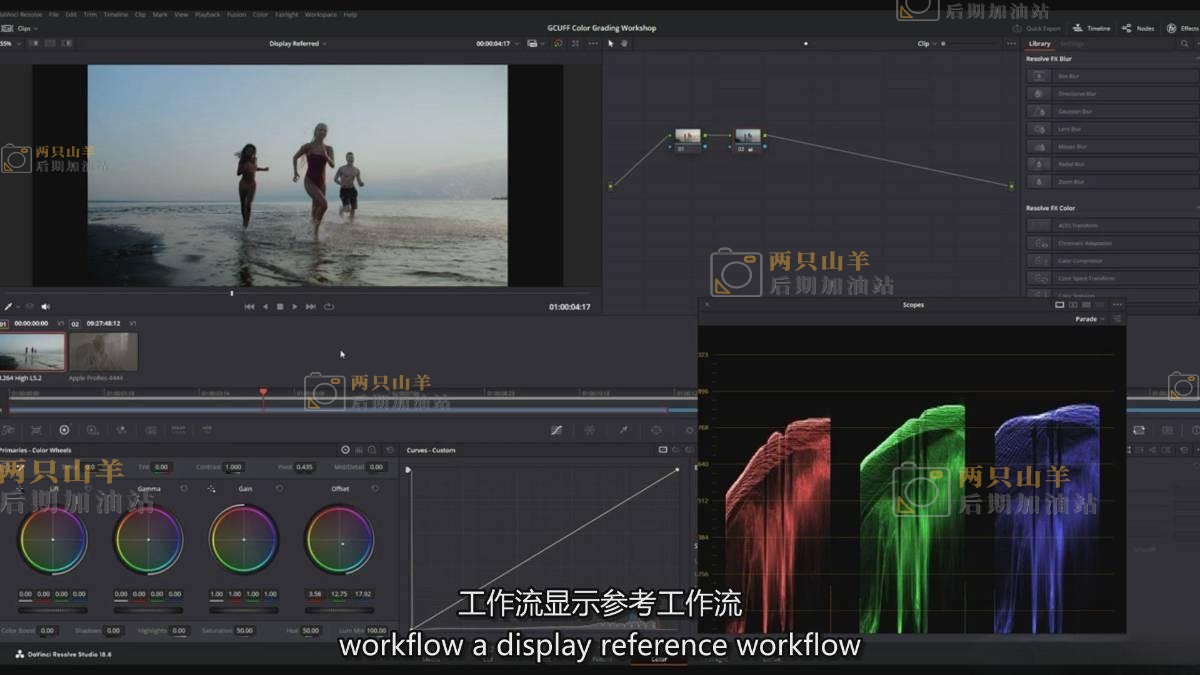Screen dimensions: 1200x675
Task: Toggle loop playback in the viewer
Action: point(329,306)
